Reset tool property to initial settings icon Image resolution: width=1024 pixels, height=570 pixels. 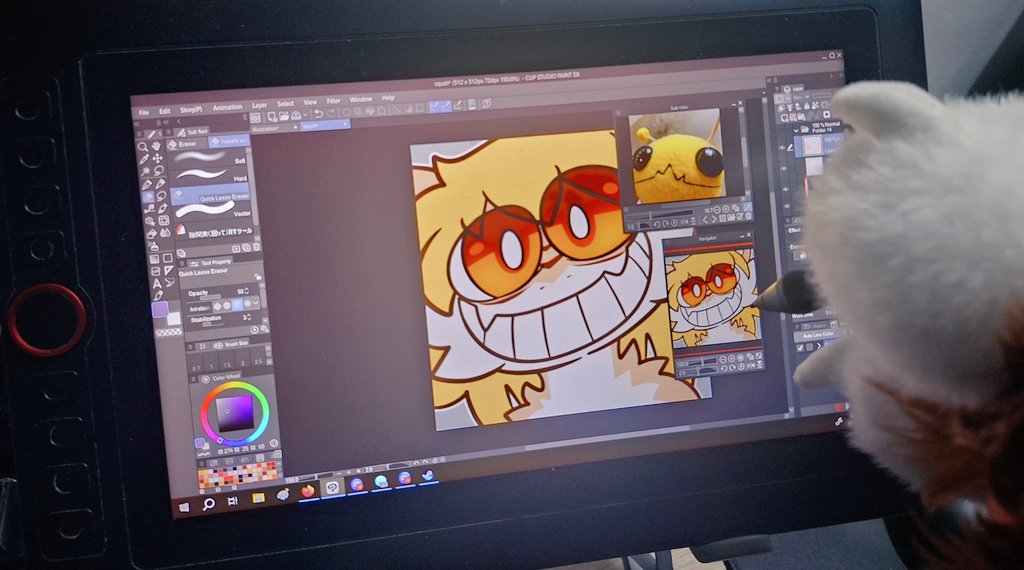point(253,329)
